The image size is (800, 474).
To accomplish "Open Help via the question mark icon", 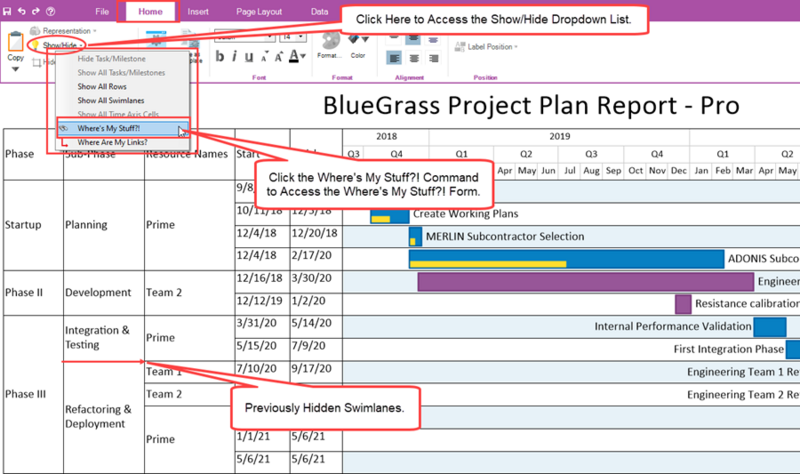I will pyautogui.click(x=51, y=11).
